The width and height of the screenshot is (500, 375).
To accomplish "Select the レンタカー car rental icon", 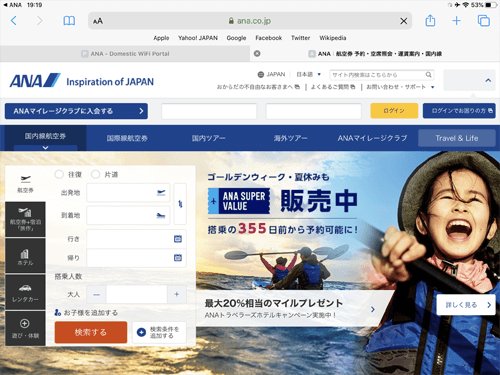I will [25, 292].
